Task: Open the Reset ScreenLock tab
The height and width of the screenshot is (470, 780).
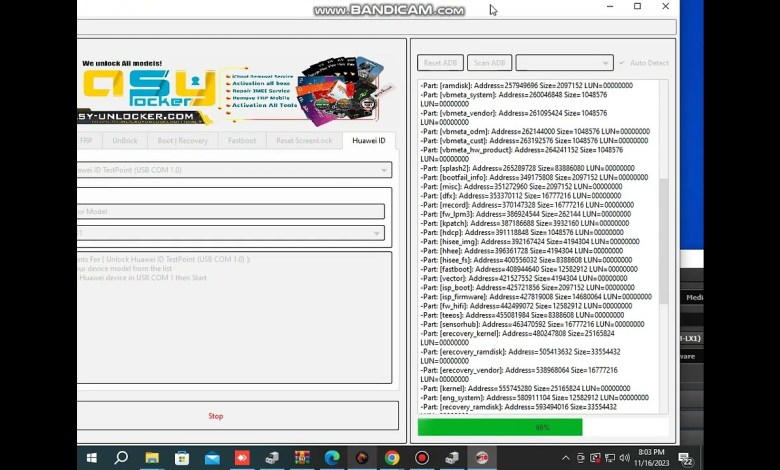Action: 304,141
